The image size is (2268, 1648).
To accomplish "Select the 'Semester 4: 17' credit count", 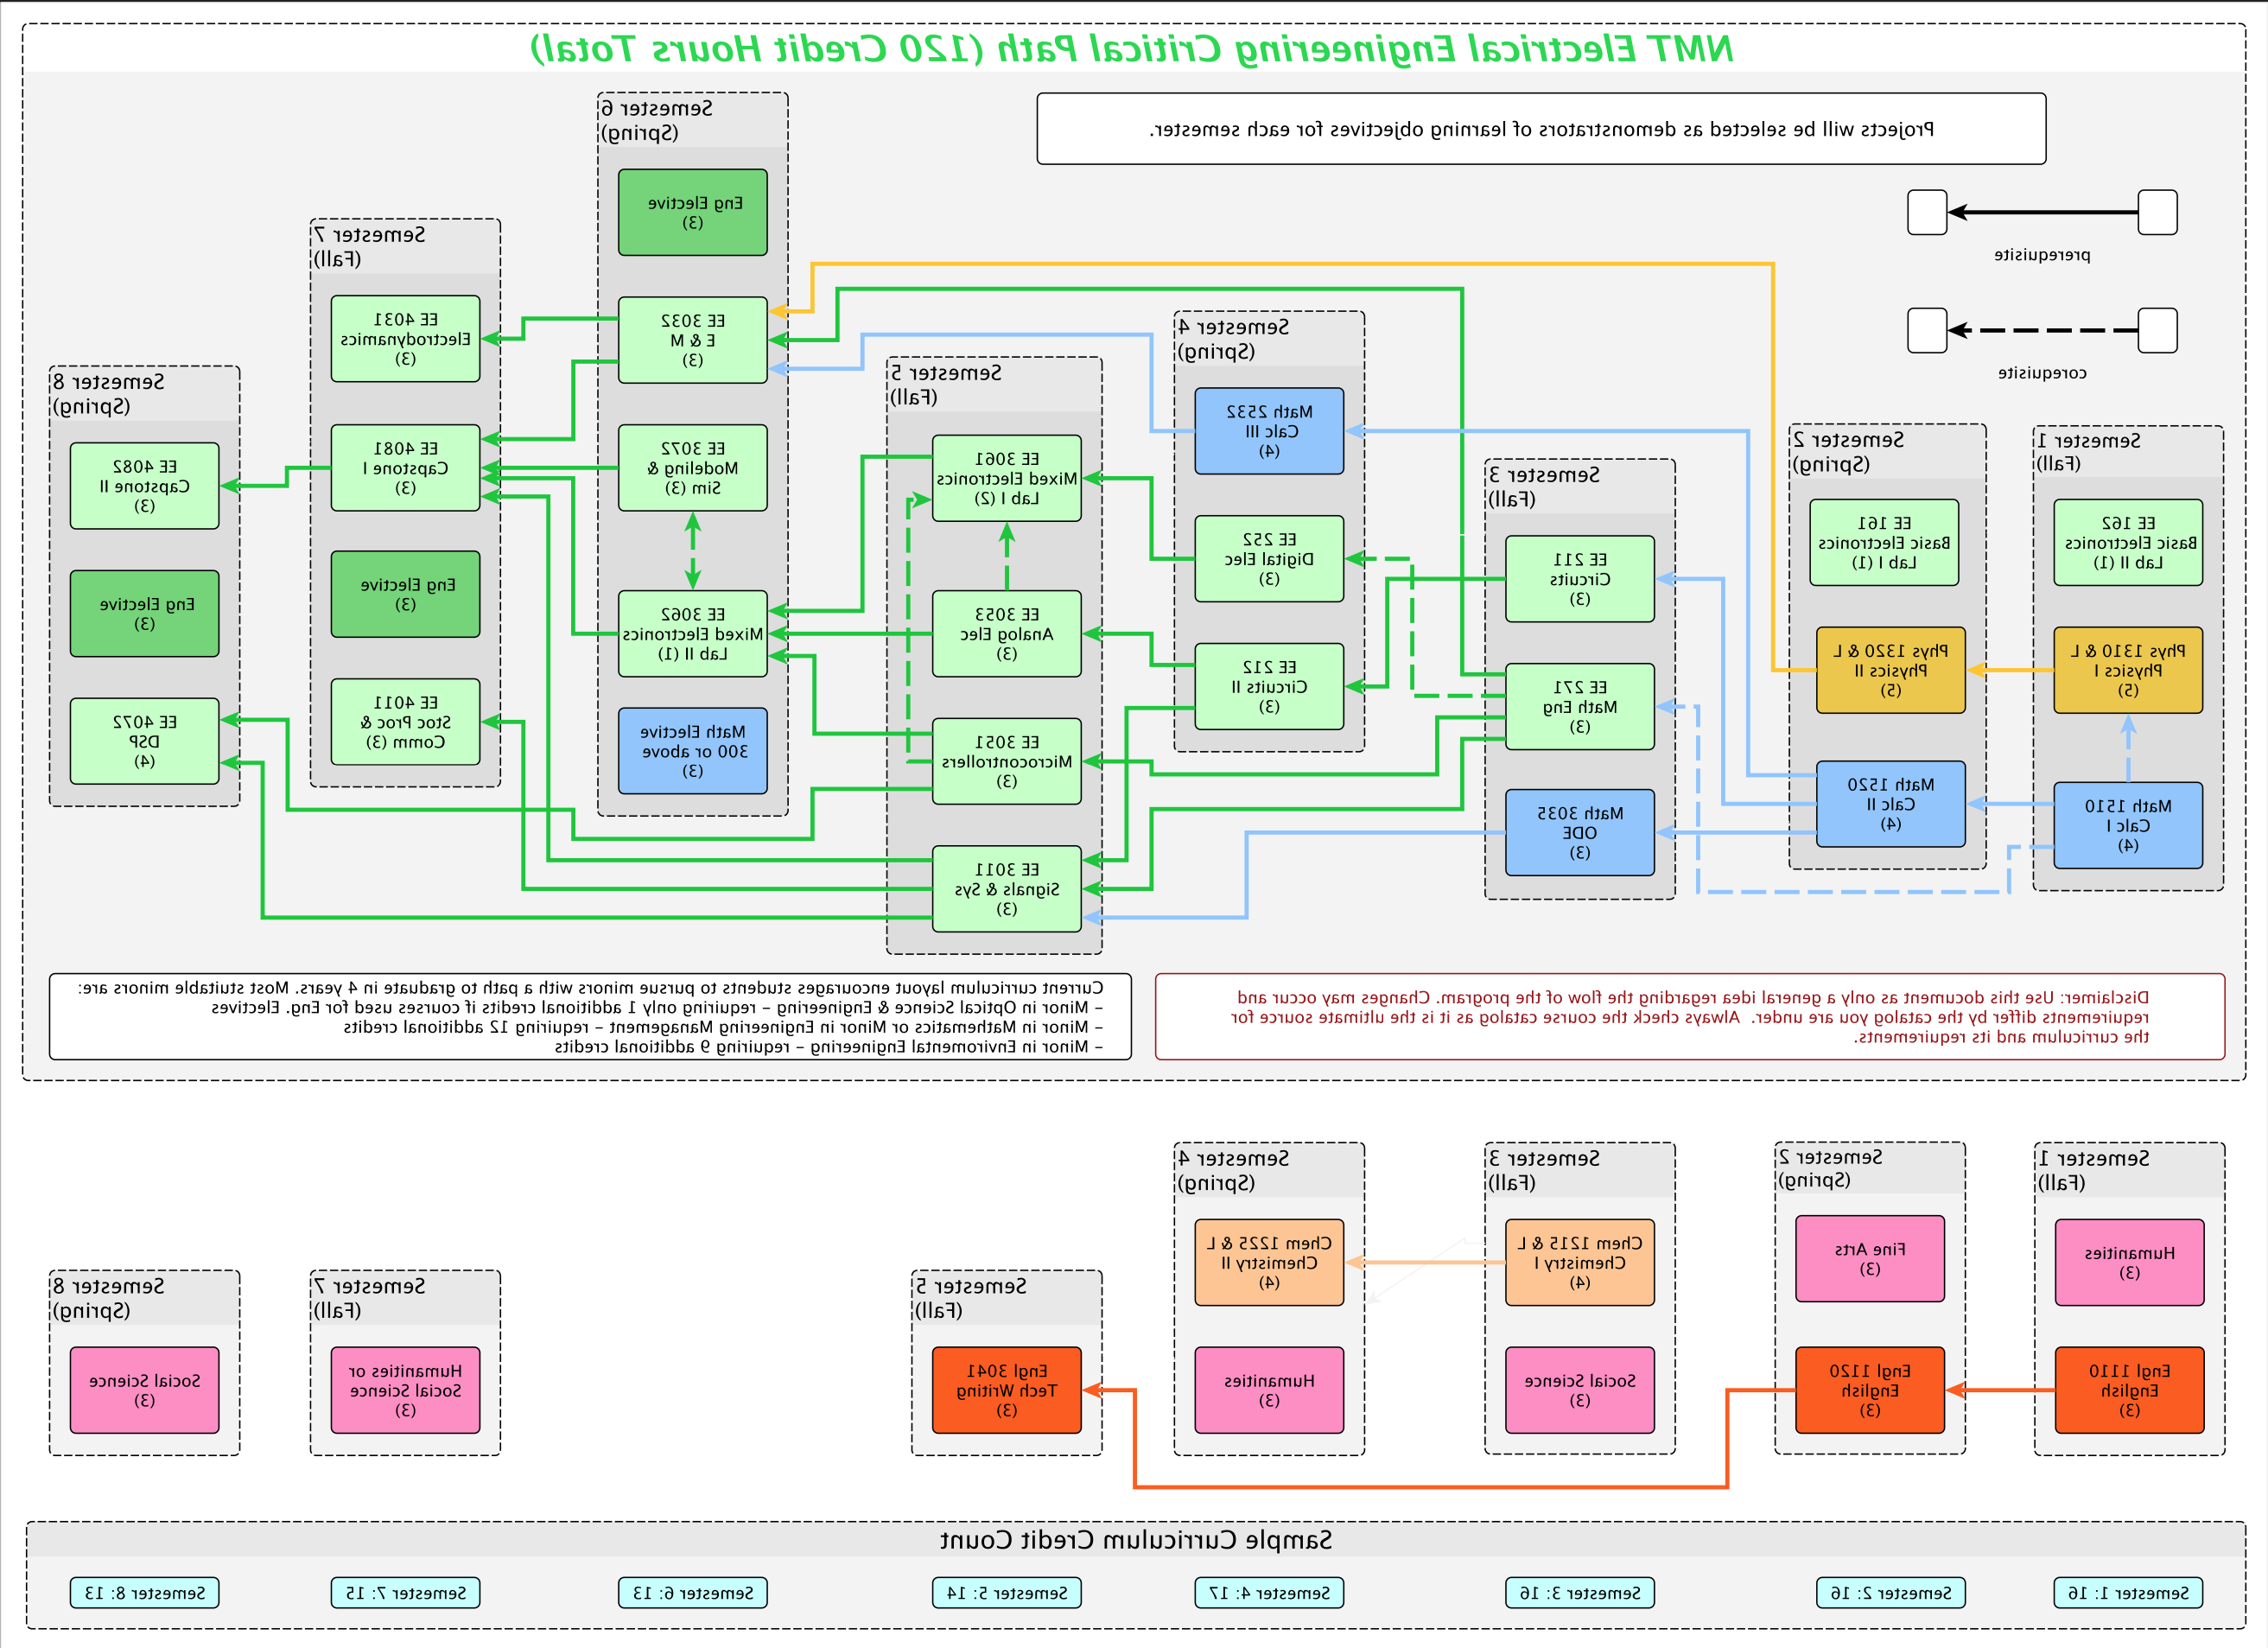I will coord(1269,1593).
